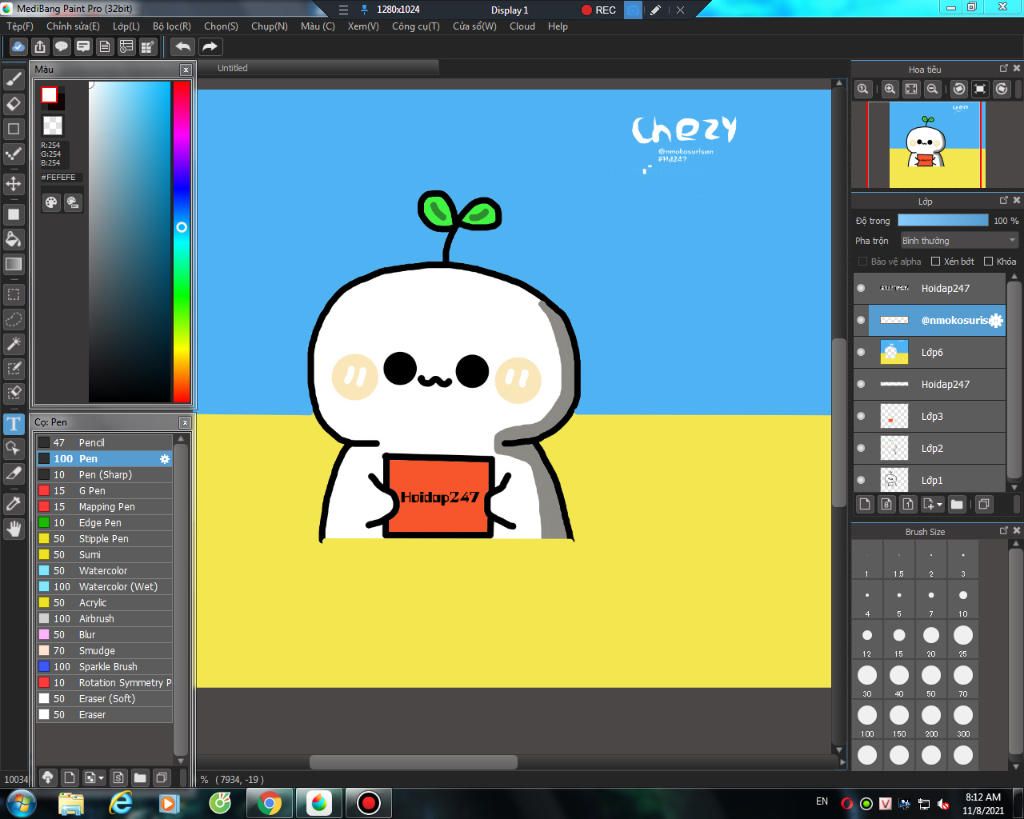Select the Text tool
This screenshot has height=819, width=1024.
[x=14, y=424]
